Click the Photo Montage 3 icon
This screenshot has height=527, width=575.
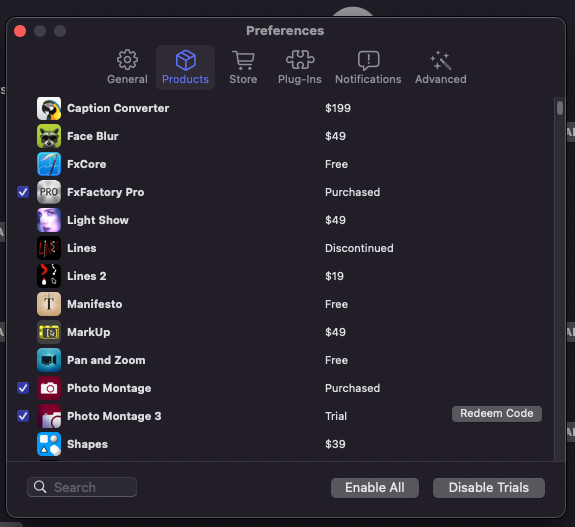click(49, 416)
